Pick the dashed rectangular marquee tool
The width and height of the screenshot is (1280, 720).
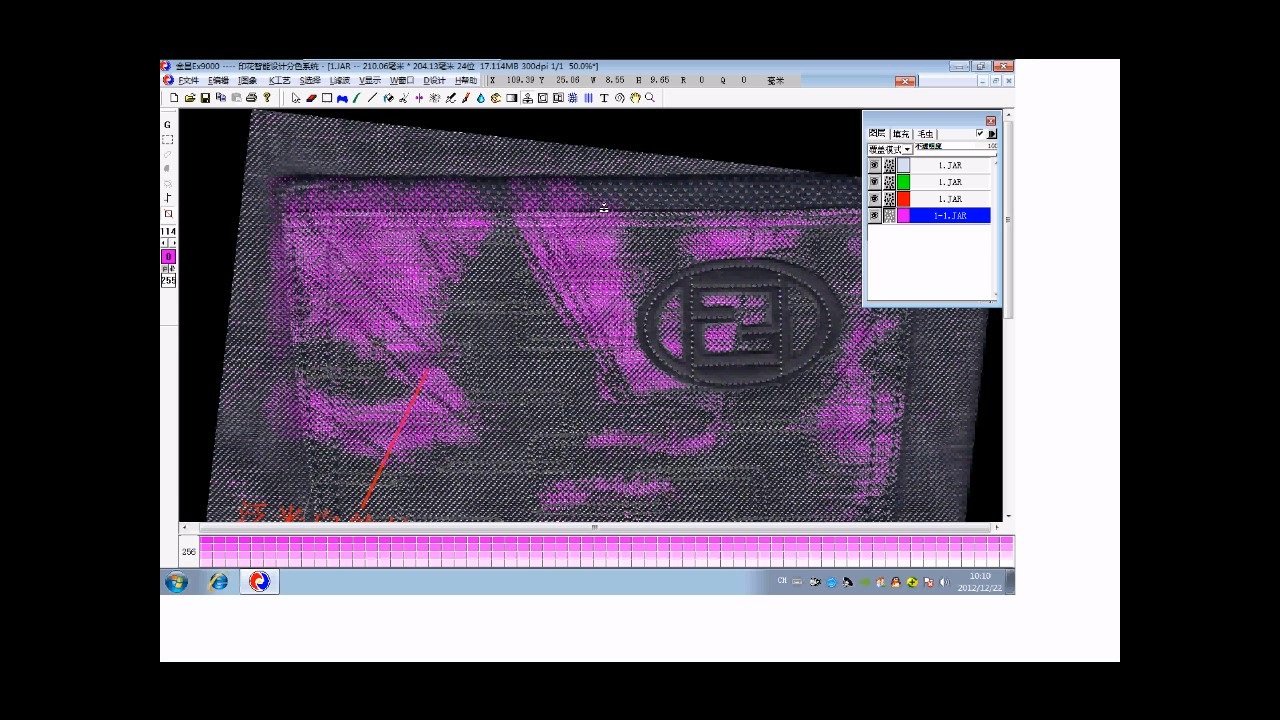point(168,140)
